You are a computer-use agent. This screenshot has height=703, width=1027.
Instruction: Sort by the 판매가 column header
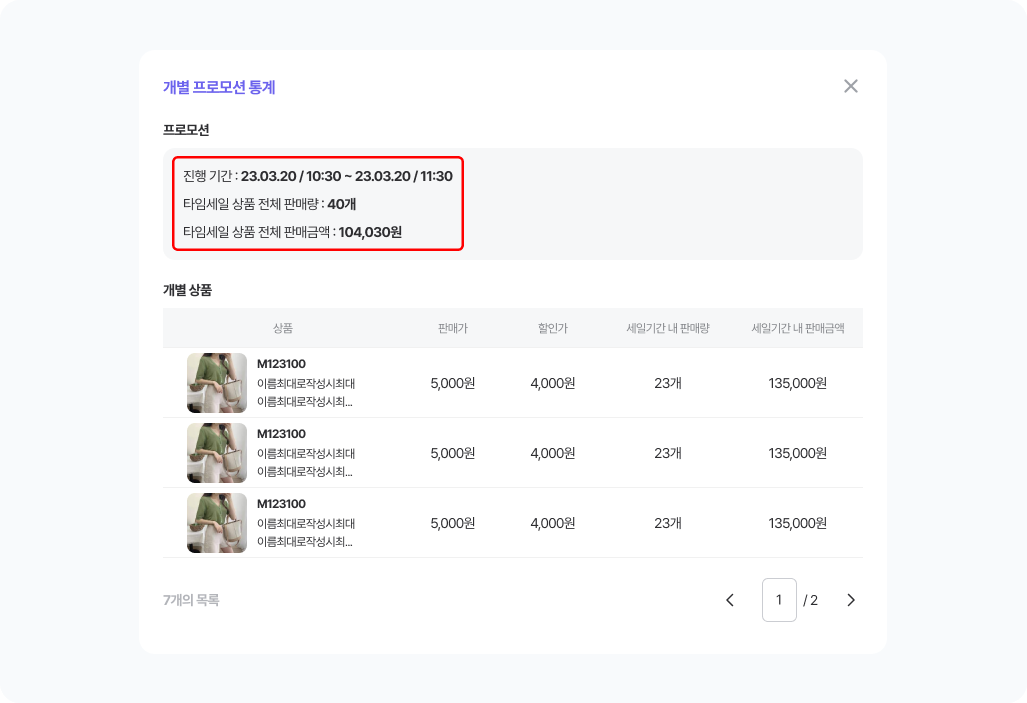pos(452,328)
